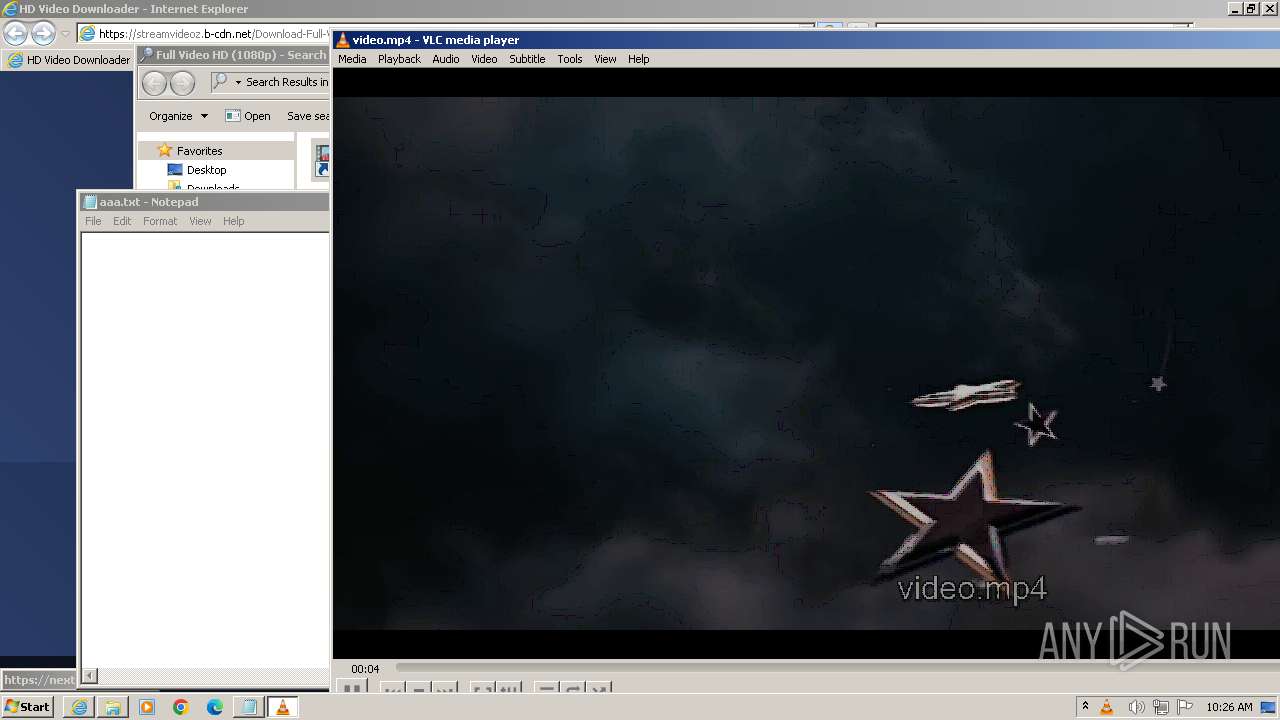Open the VLC View menu

coord(605,59)
